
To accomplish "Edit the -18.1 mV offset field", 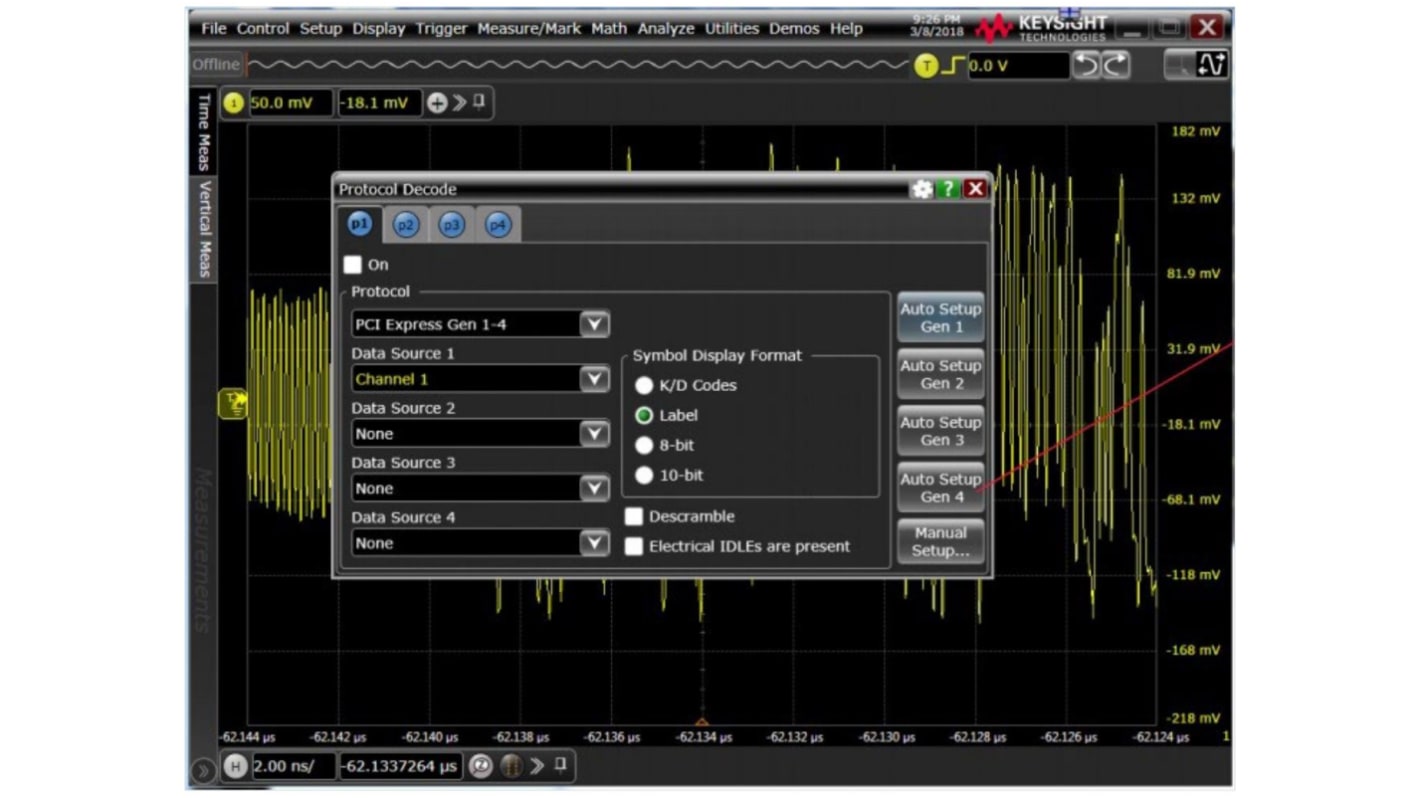I will (x=380, y=103).
